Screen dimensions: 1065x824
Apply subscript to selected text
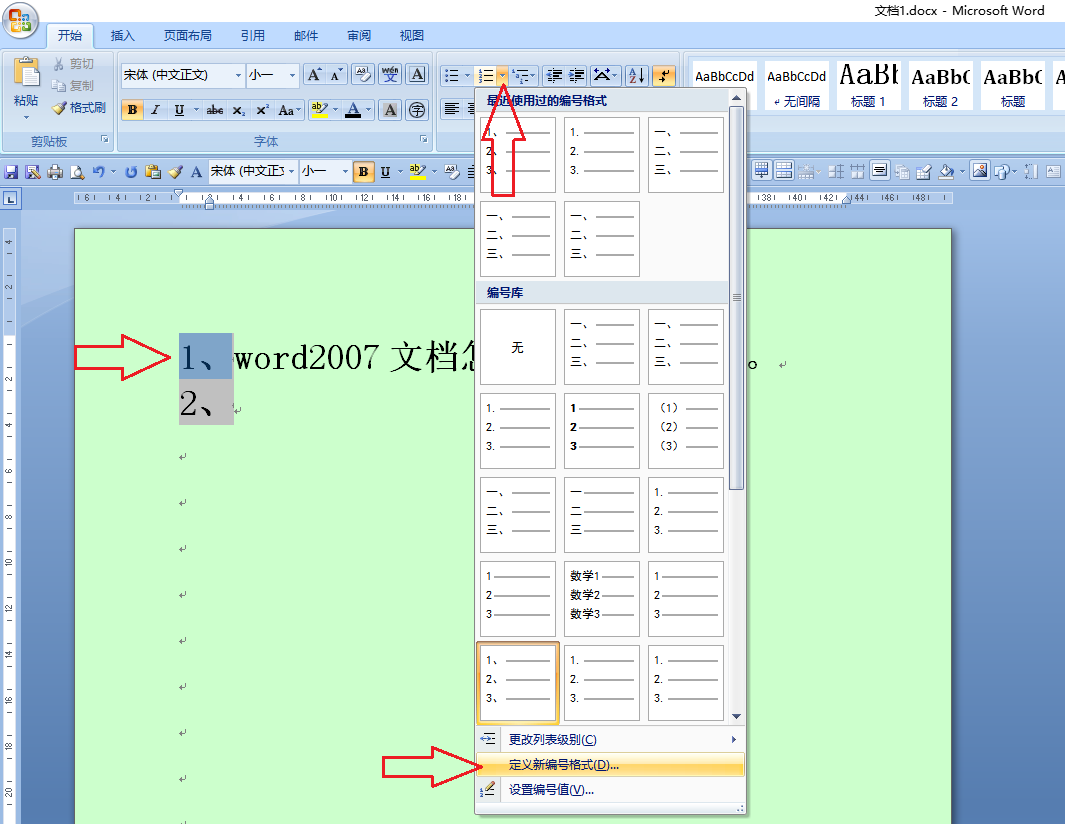point(237,109)
